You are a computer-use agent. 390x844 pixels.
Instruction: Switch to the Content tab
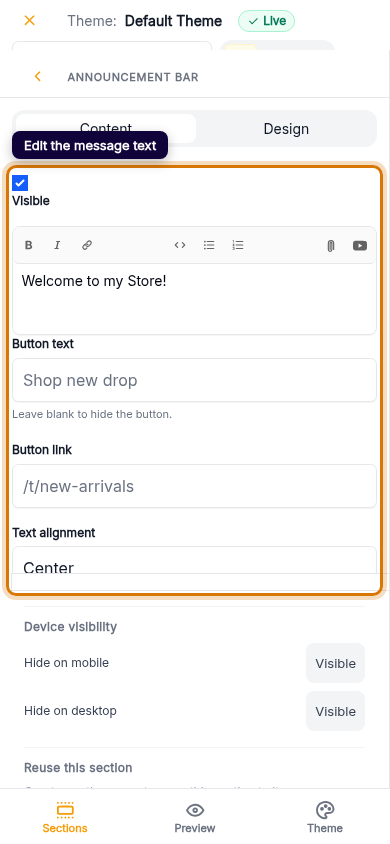click(106, 129)
